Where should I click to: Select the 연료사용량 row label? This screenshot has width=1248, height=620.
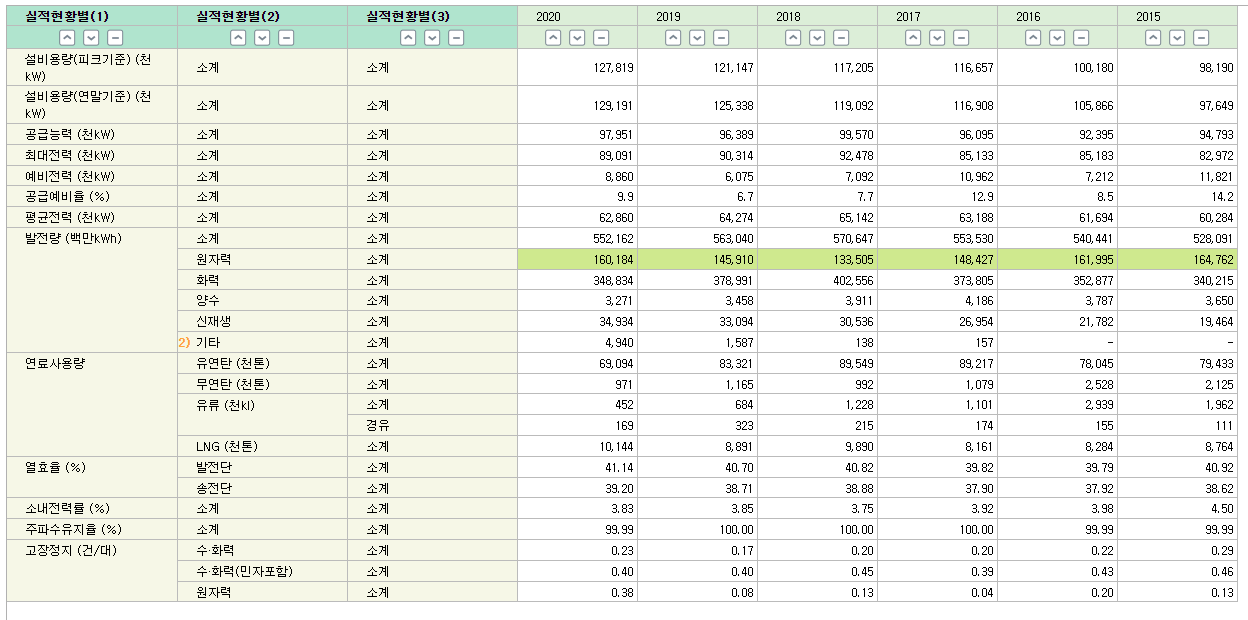54,363
